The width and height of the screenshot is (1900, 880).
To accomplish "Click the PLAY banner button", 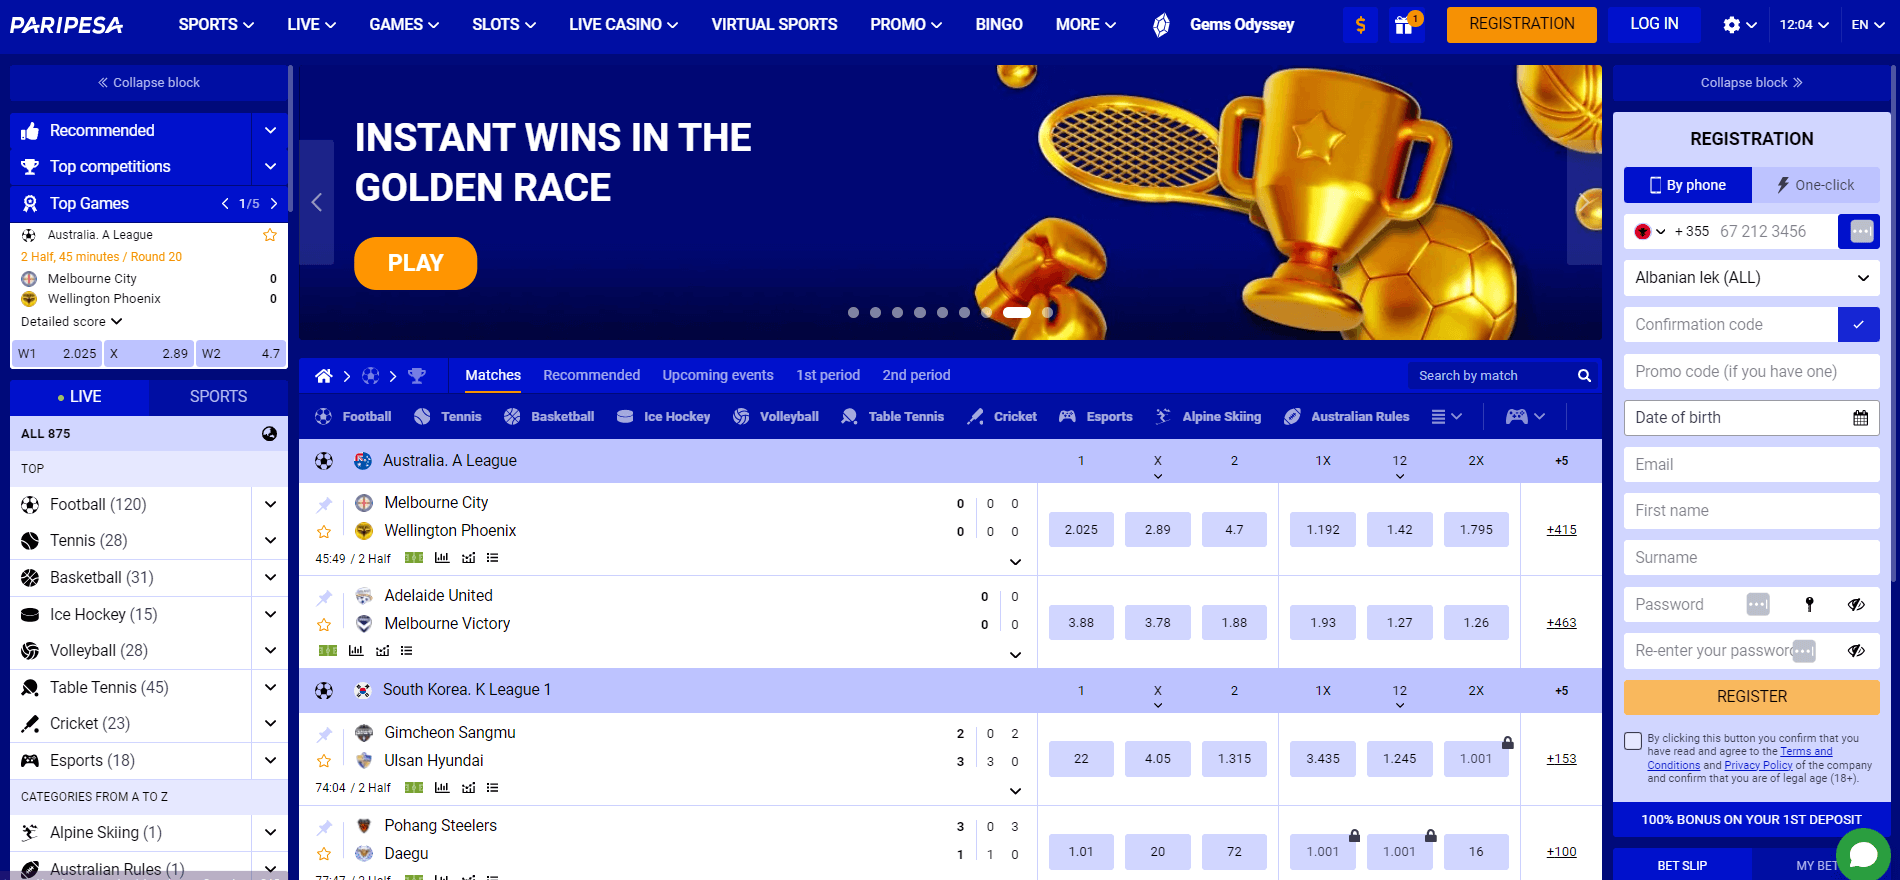I will click(415, 263).
